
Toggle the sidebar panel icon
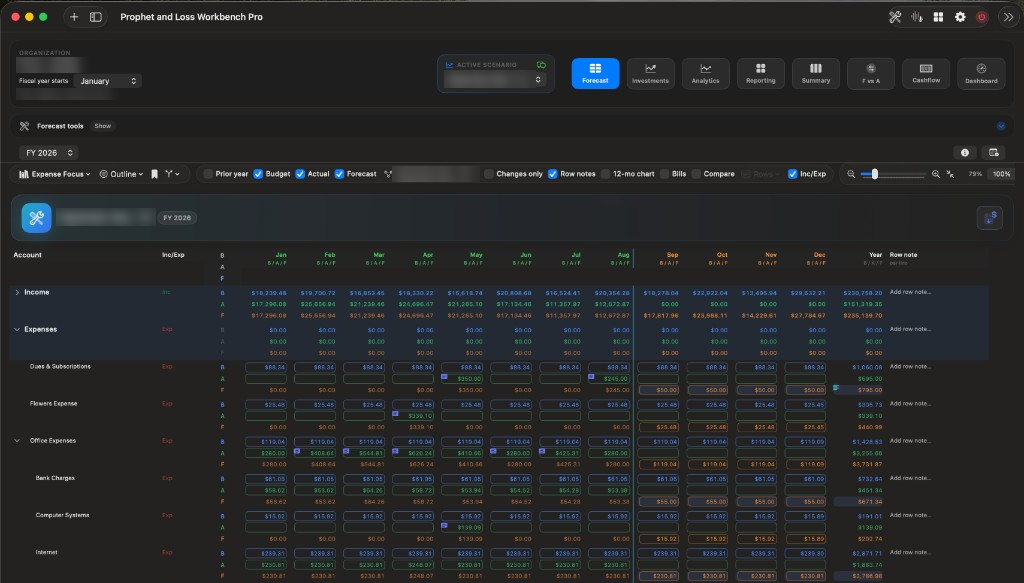tap(95, 17)
